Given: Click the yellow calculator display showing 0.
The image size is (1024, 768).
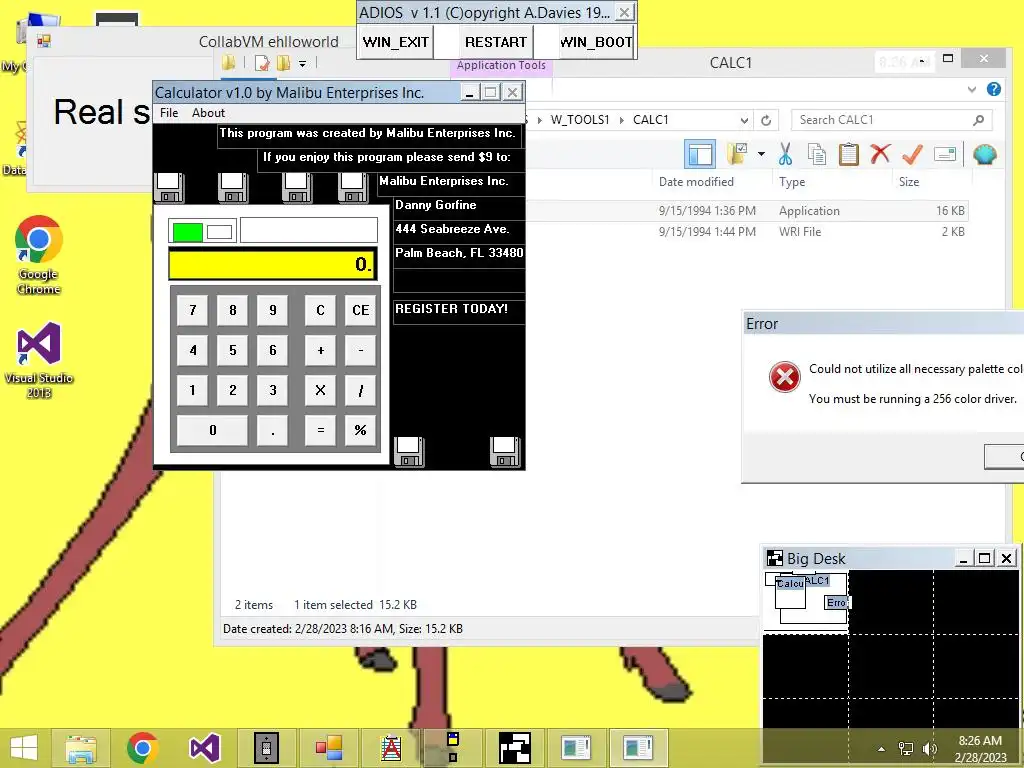Looking at the screenshot, I should [x=272, y=264].
